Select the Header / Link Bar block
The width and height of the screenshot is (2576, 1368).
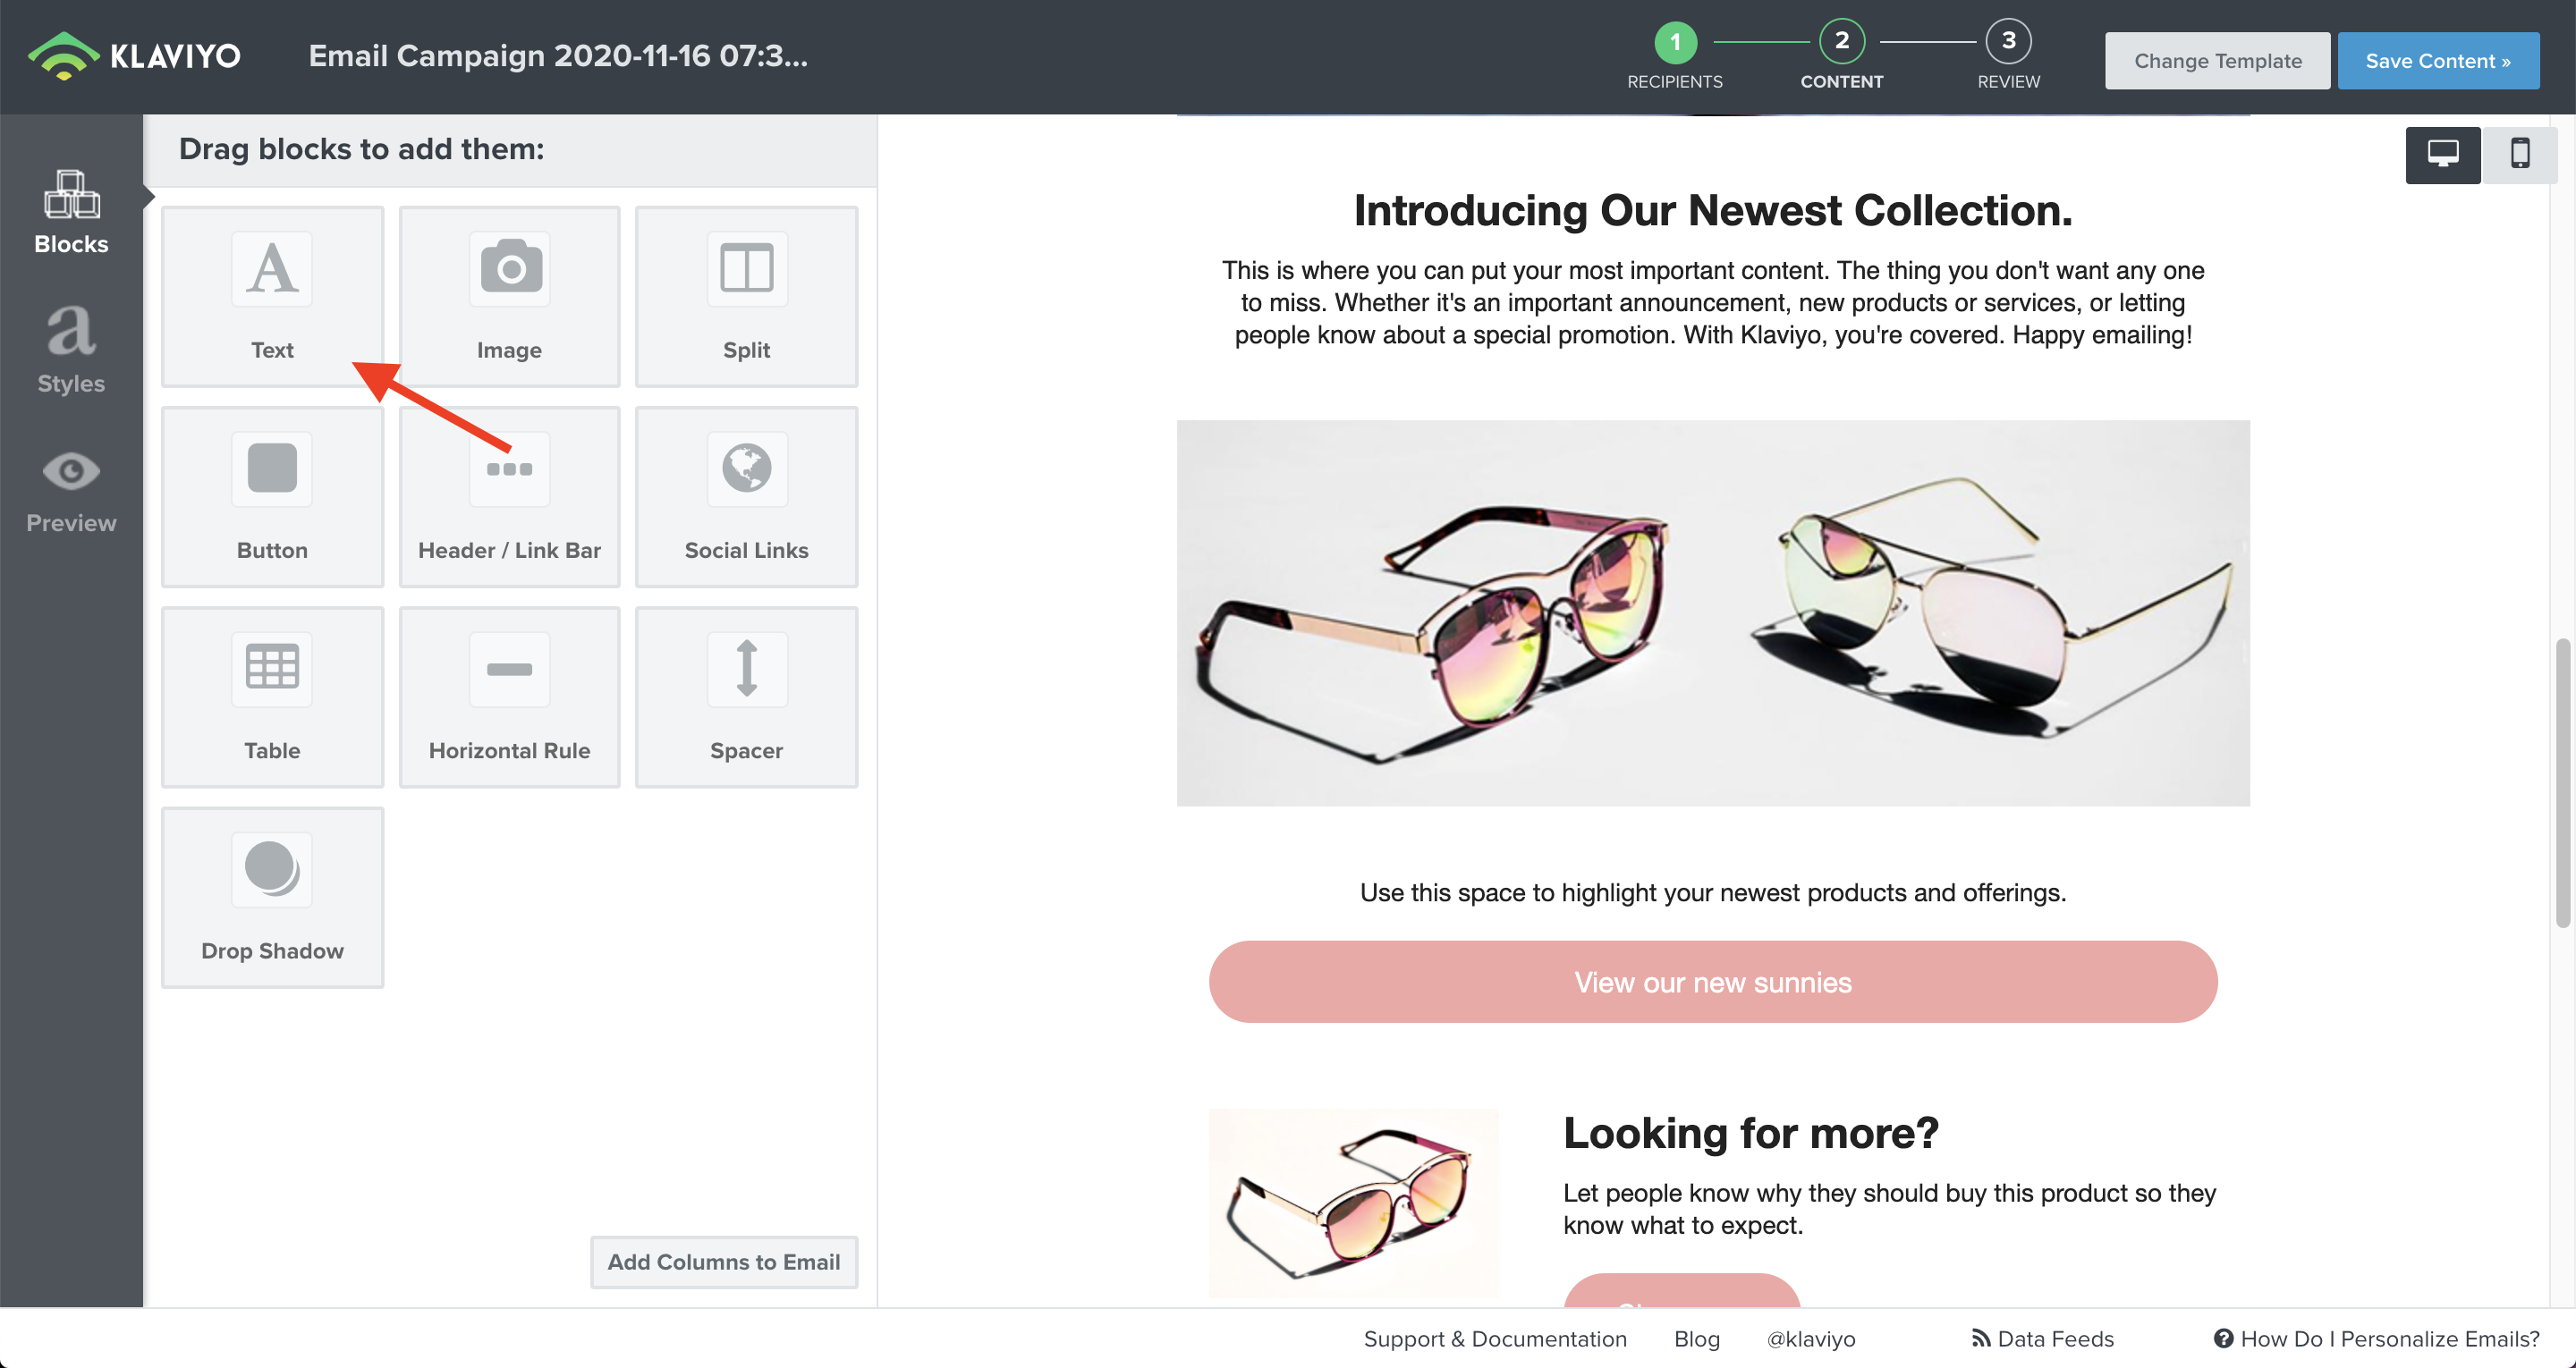tap(509, 496)
